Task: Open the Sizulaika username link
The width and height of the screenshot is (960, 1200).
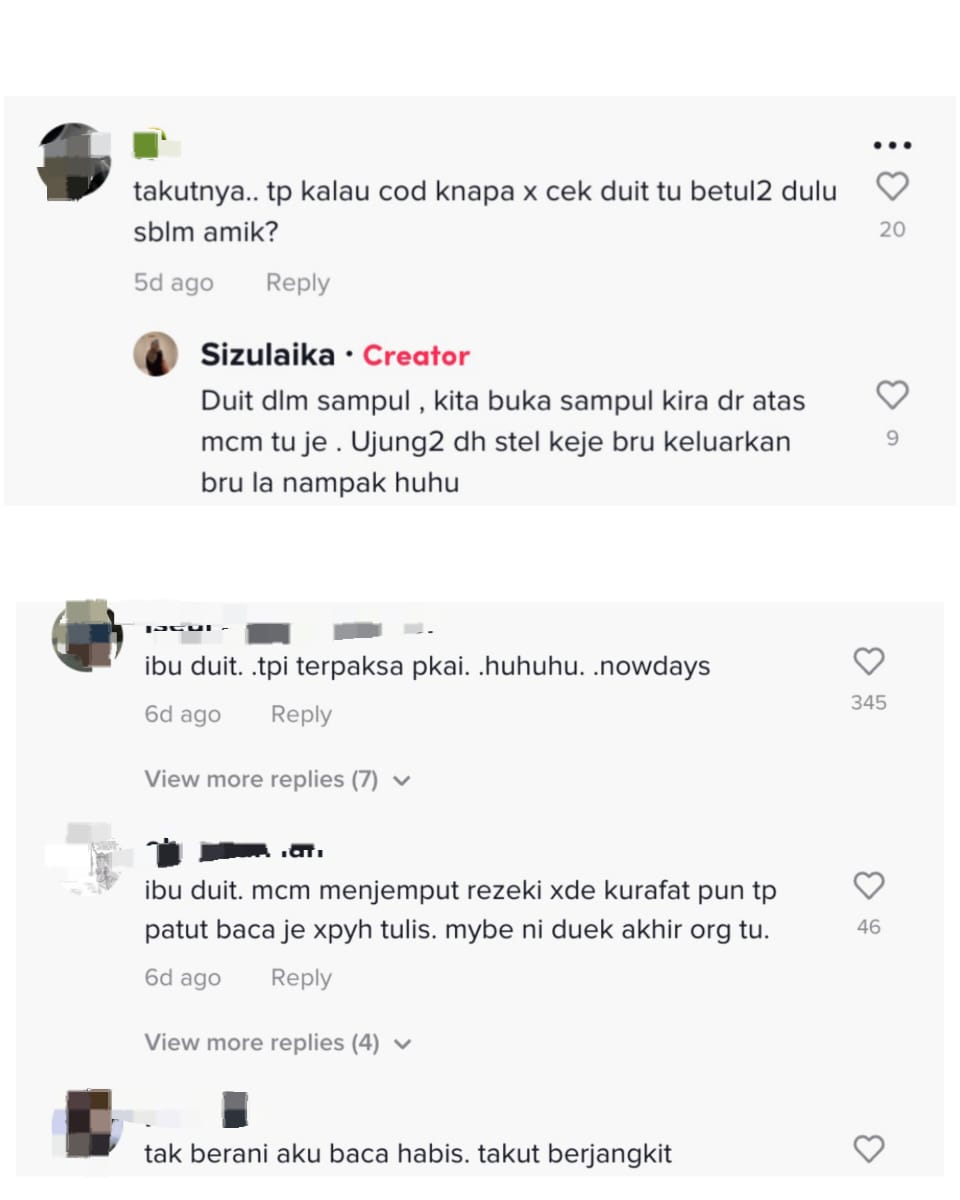Action: (266, 355)
